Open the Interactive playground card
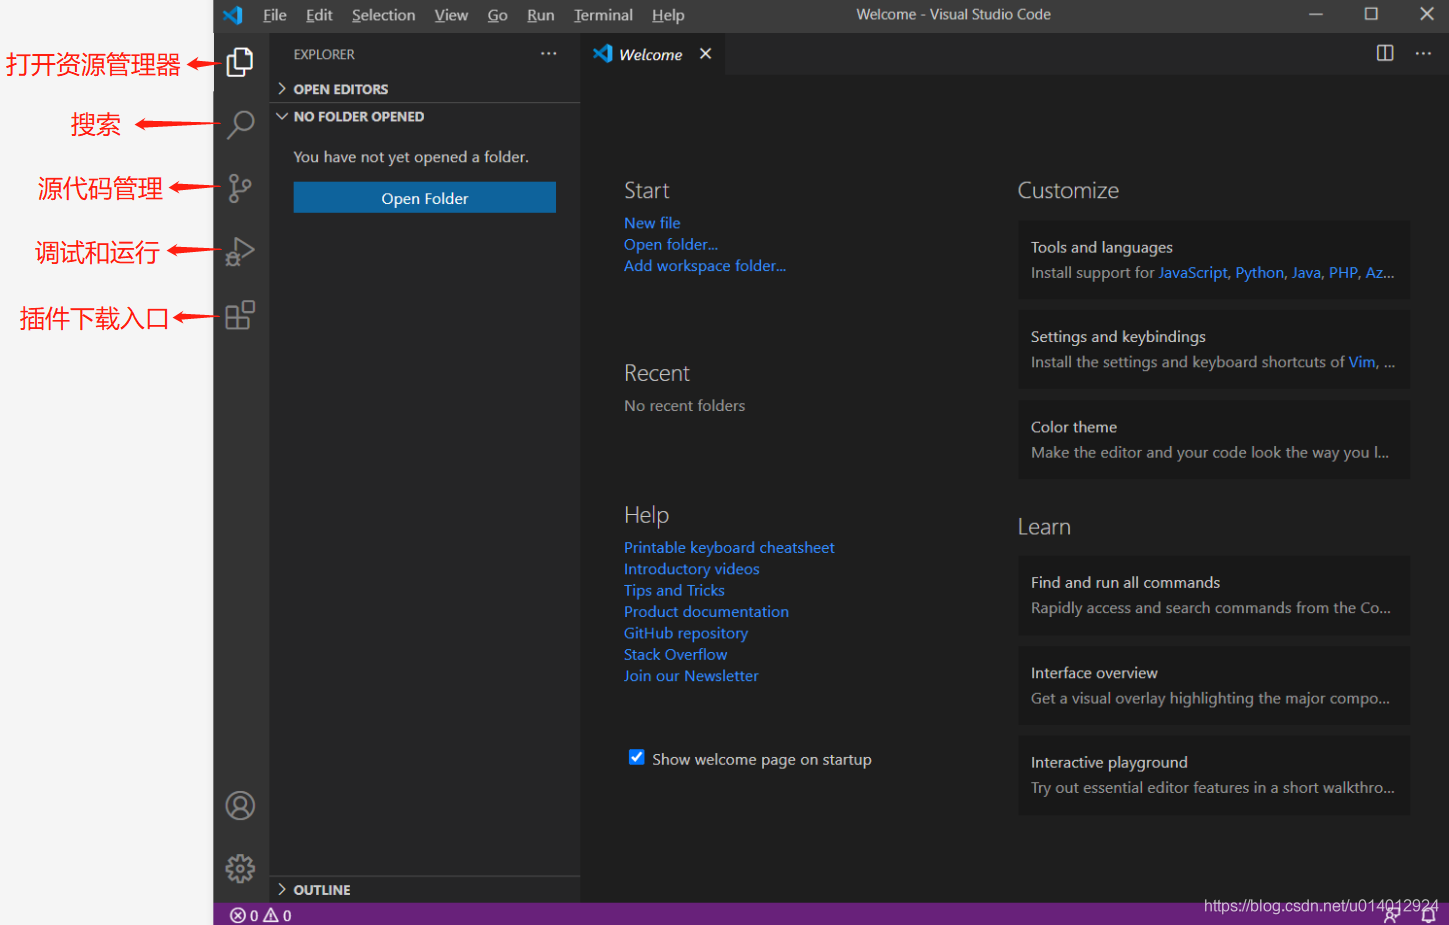Viewport: 1449px width, 925px height. point(1214,775)
